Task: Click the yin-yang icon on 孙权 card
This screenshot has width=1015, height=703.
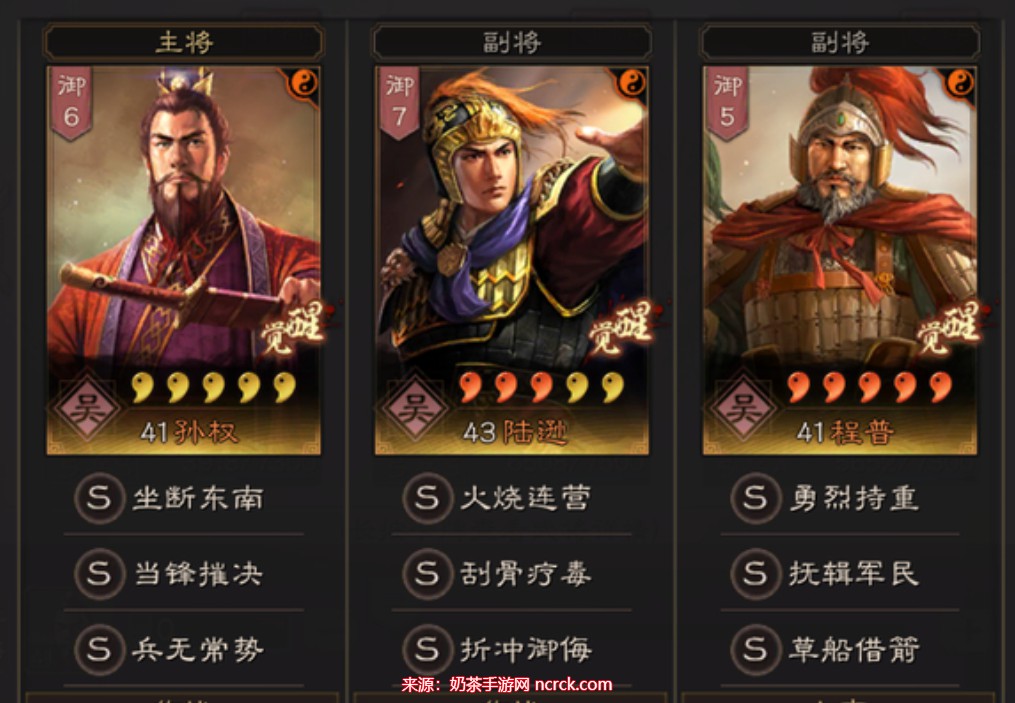Action: click(303, 83)
